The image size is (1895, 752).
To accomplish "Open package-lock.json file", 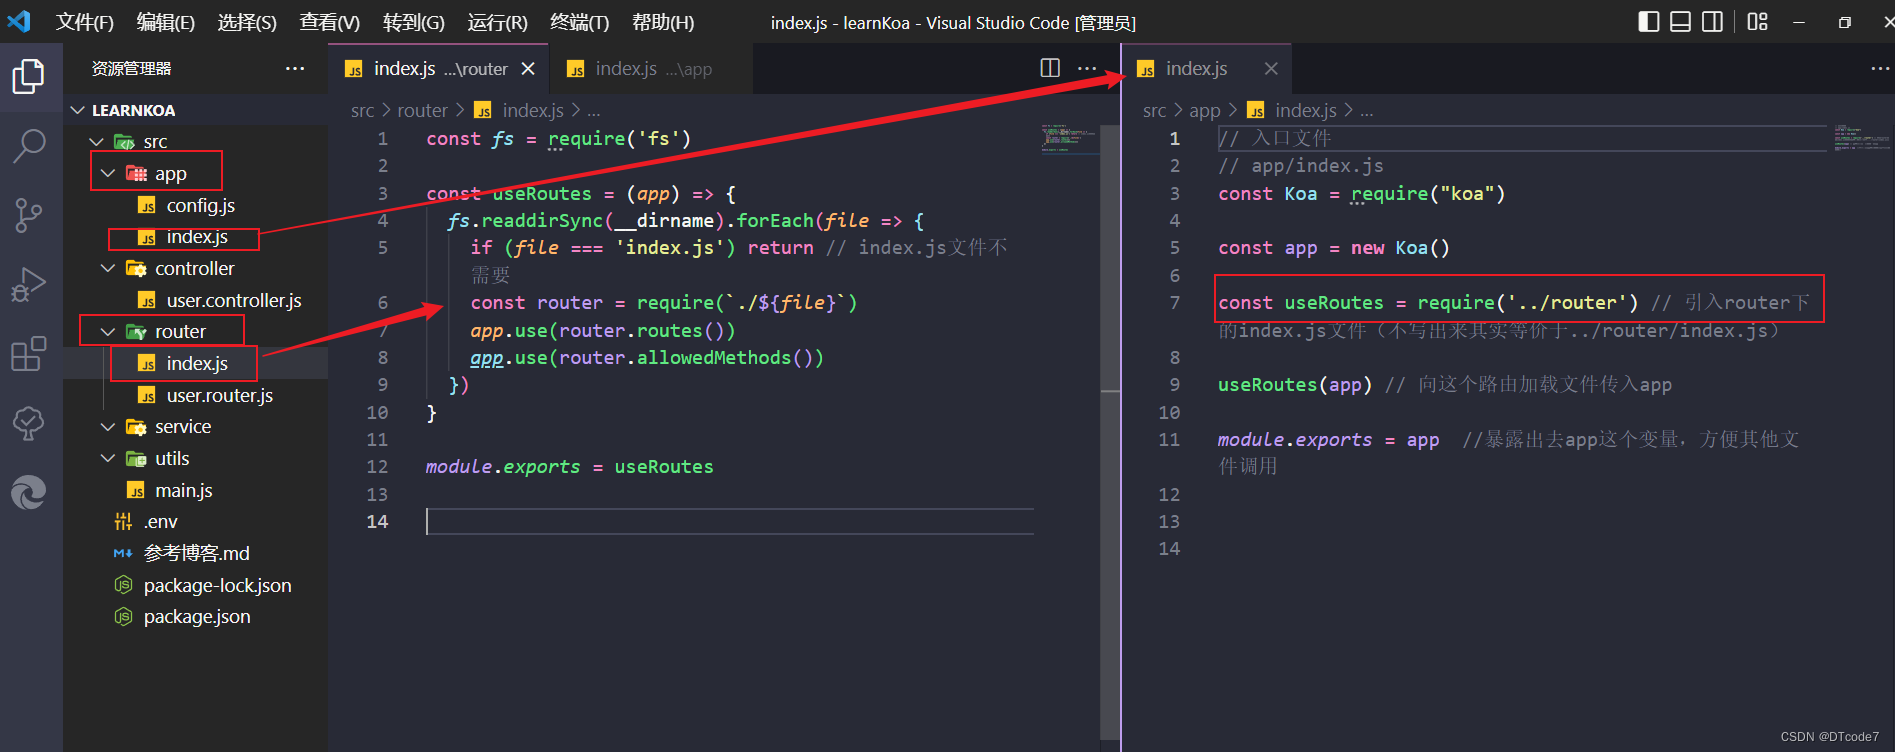I will [217, 585].
